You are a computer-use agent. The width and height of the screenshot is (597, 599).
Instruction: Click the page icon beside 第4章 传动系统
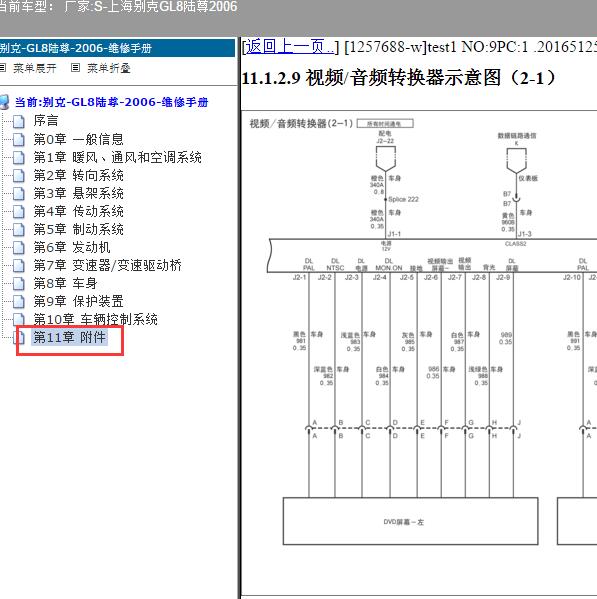pyautogui.click(x=18, y=212)
